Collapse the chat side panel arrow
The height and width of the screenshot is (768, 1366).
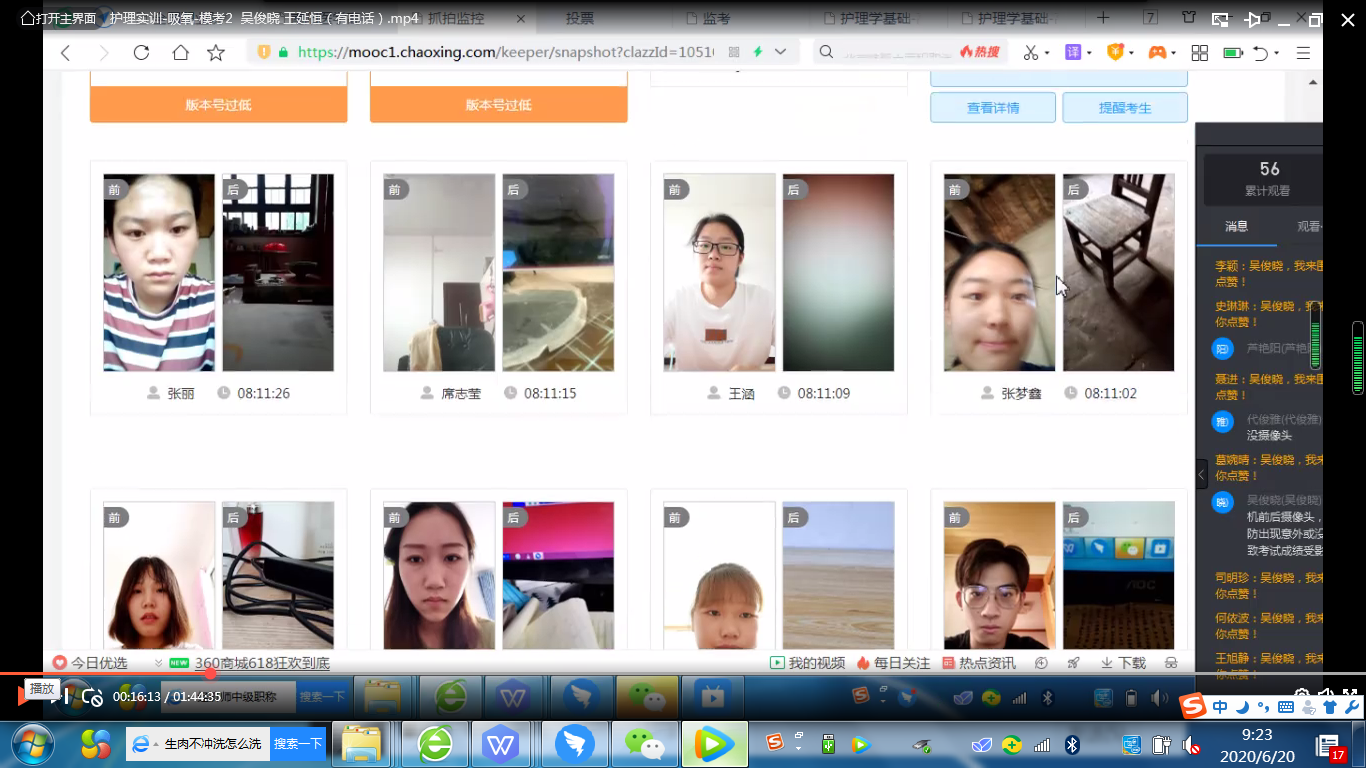tap(1202, 474)
